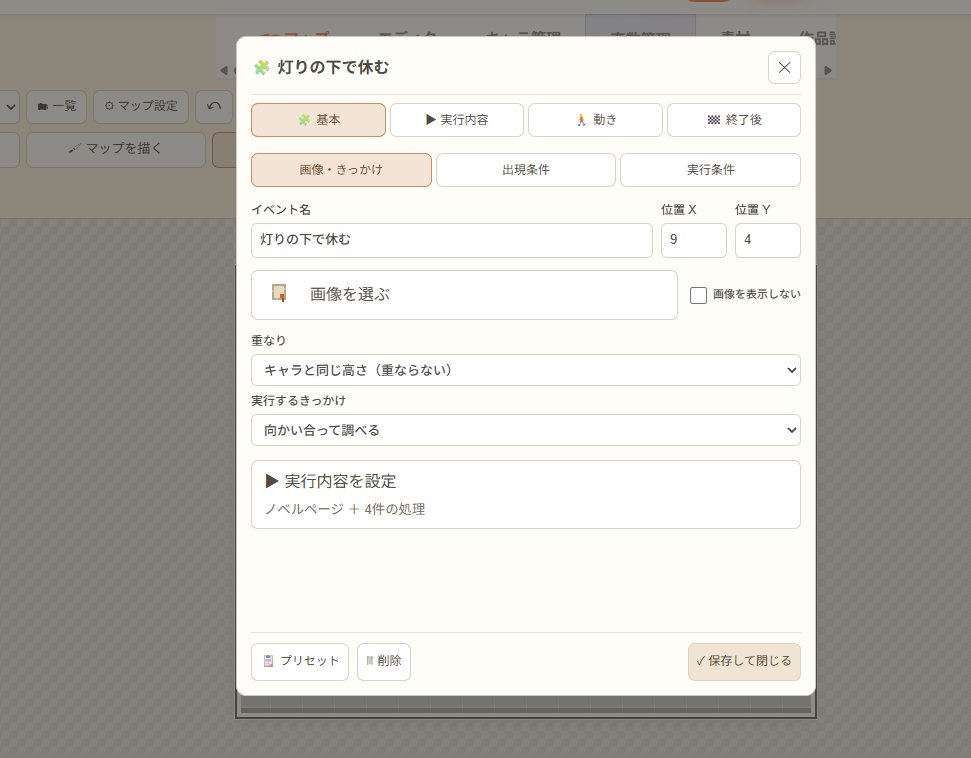Switch to the 基本 tab
Image resolution: width=971 pixels, height=758 pixels.
(x=318, y=120)
